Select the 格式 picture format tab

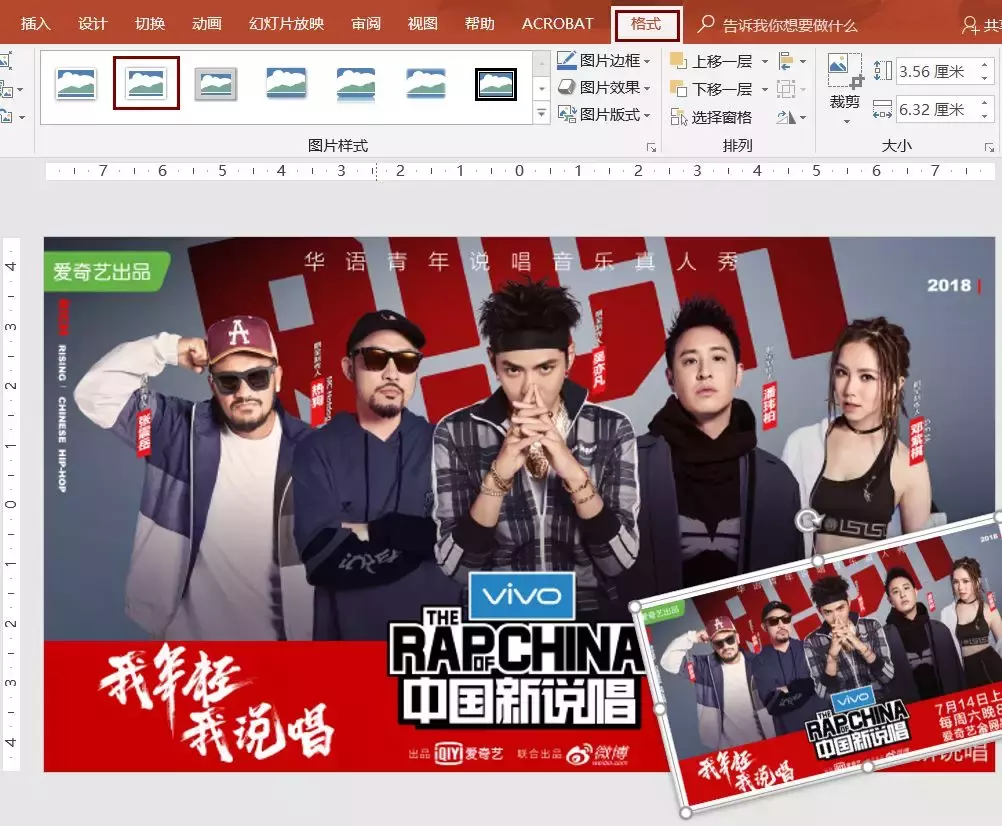pos(646,24)
